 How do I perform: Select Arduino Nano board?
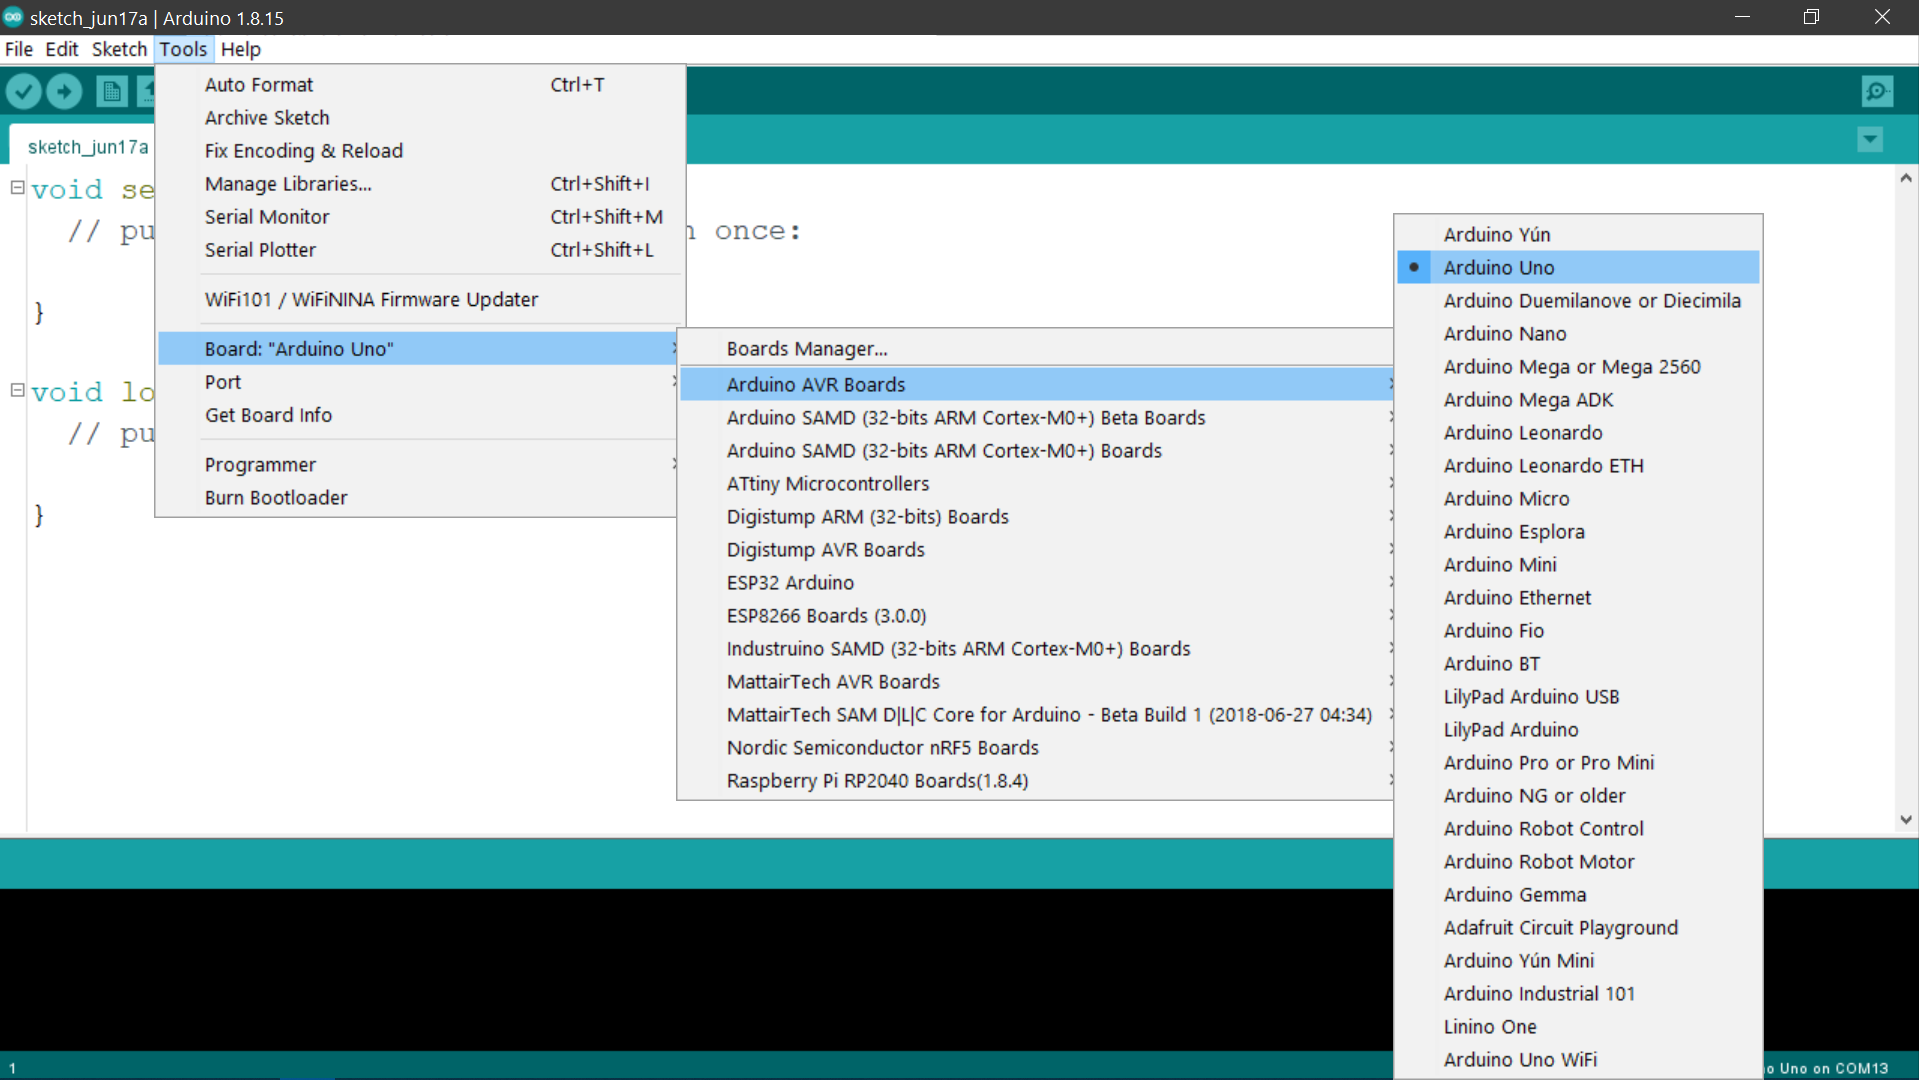pyautogui.click(x=1578, y=333)
